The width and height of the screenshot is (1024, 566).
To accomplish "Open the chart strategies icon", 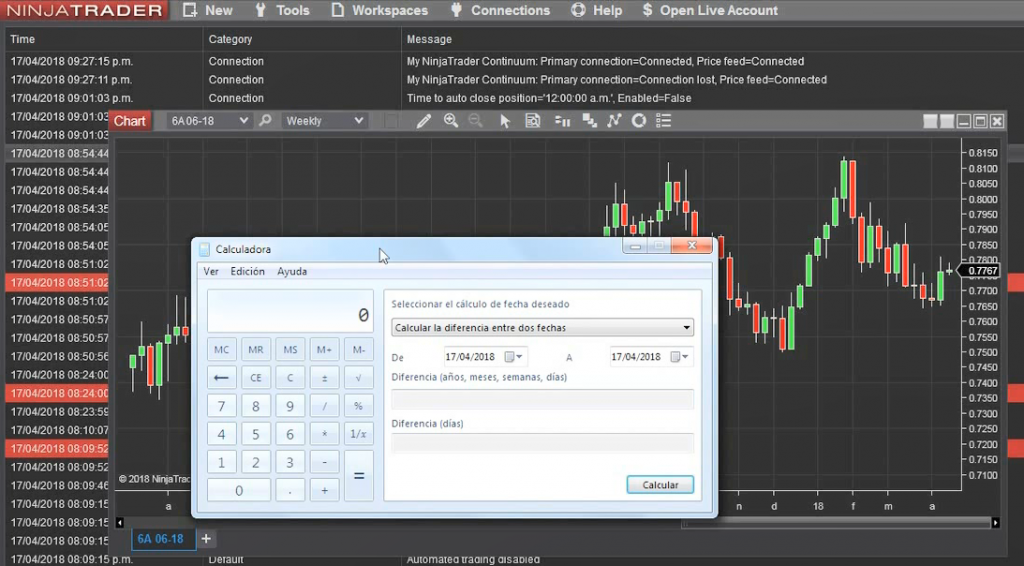I will click(x=639, y=121).
